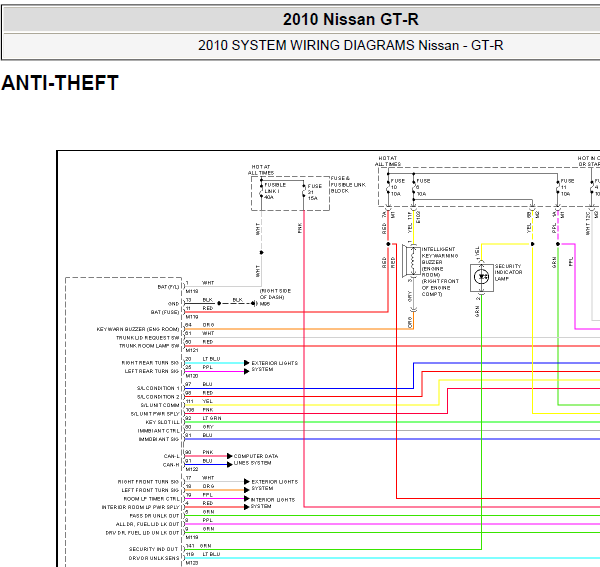Screen dimensions: 600x567
Task: Click the M95 ground point symbol
Action: pyautogui.click(x=254, y=303)
